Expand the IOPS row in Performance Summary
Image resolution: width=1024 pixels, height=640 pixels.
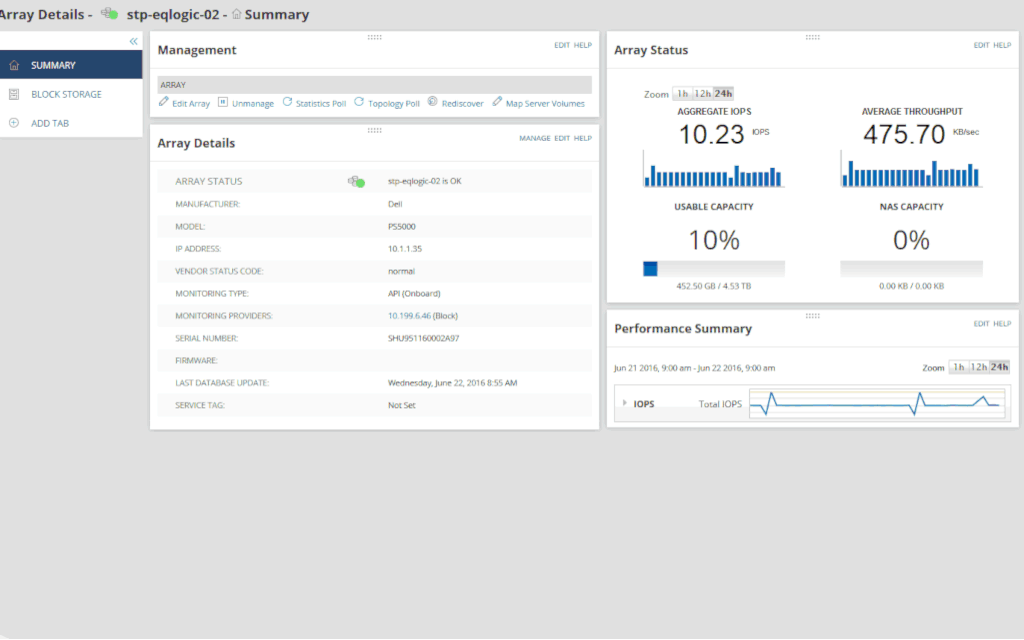point(625,403)
